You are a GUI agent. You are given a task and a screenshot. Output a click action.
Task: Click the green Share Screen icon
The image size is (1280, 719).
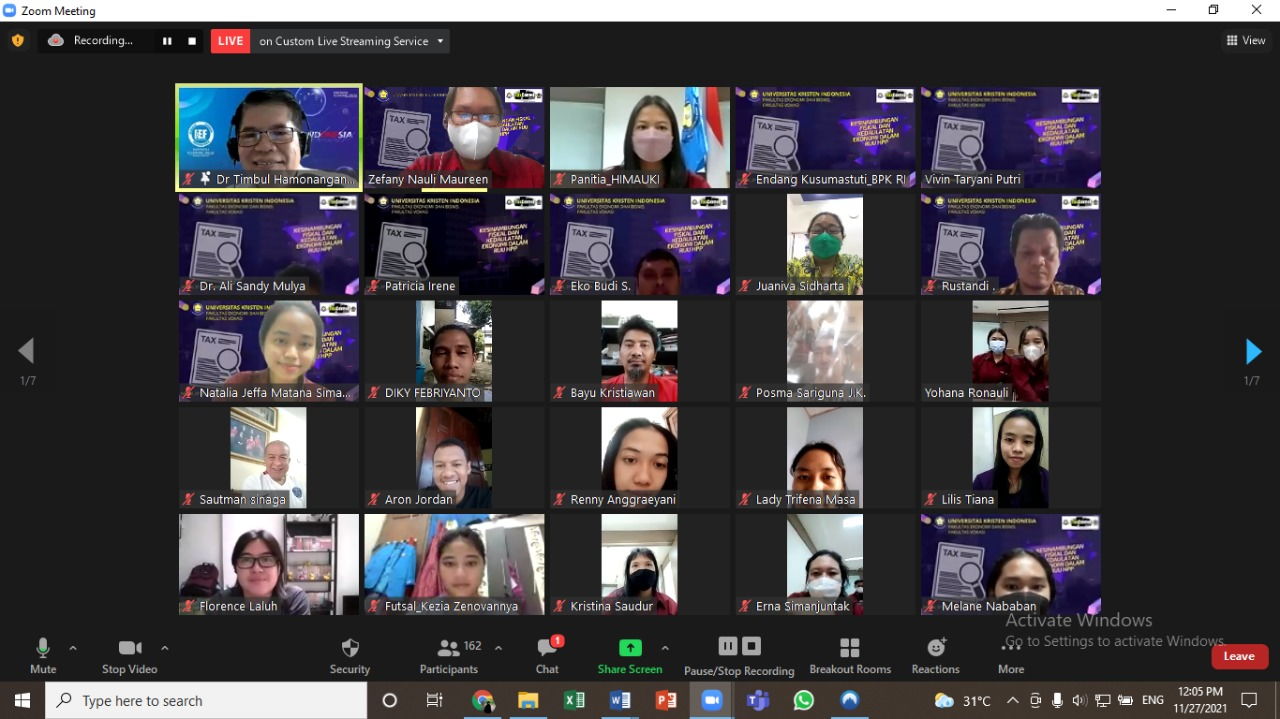(x=630, y=648)
